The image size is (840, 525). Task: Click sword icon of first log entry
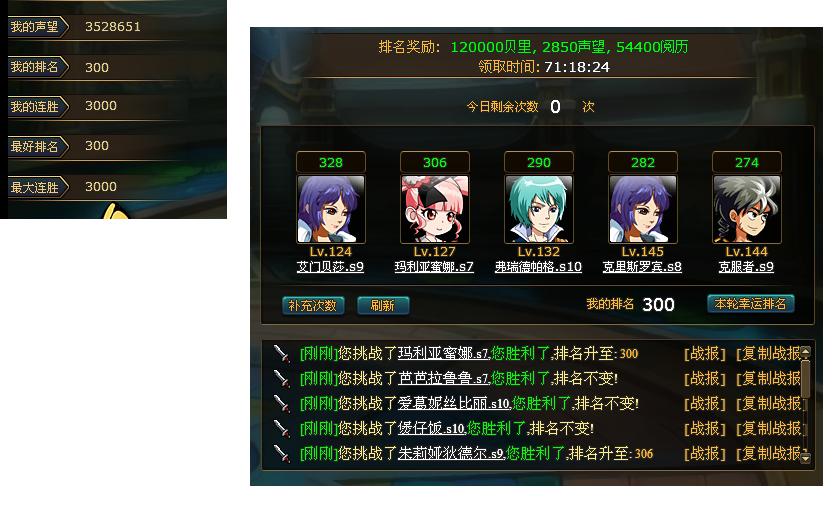pos(282,354)
